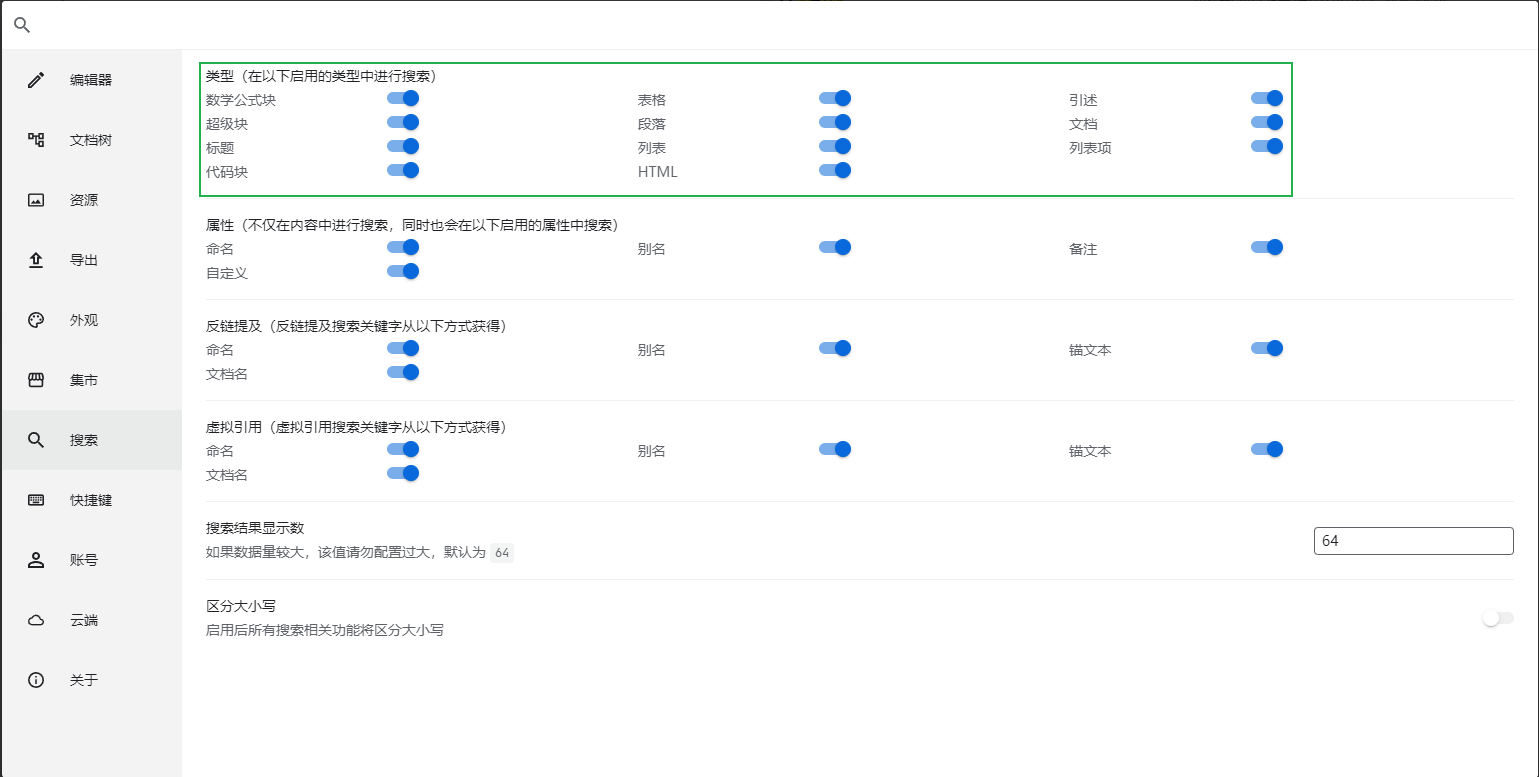Click the 类型（在以下启用的类型中进行搜索） heading
Image resolution: width=1539 pixels, height=777 pixels.
tap(320, 76)
